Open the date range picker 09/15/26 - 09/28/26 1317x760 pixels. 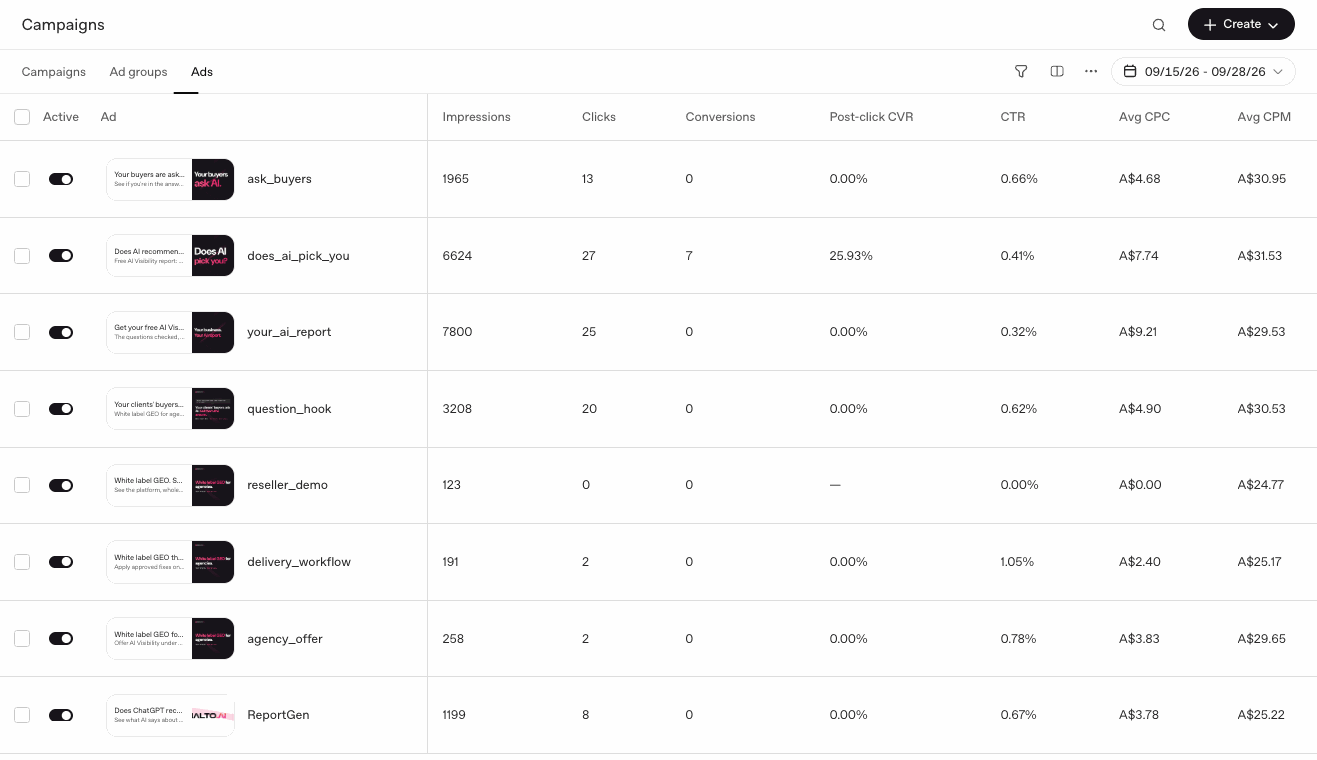click(1203, 72)
